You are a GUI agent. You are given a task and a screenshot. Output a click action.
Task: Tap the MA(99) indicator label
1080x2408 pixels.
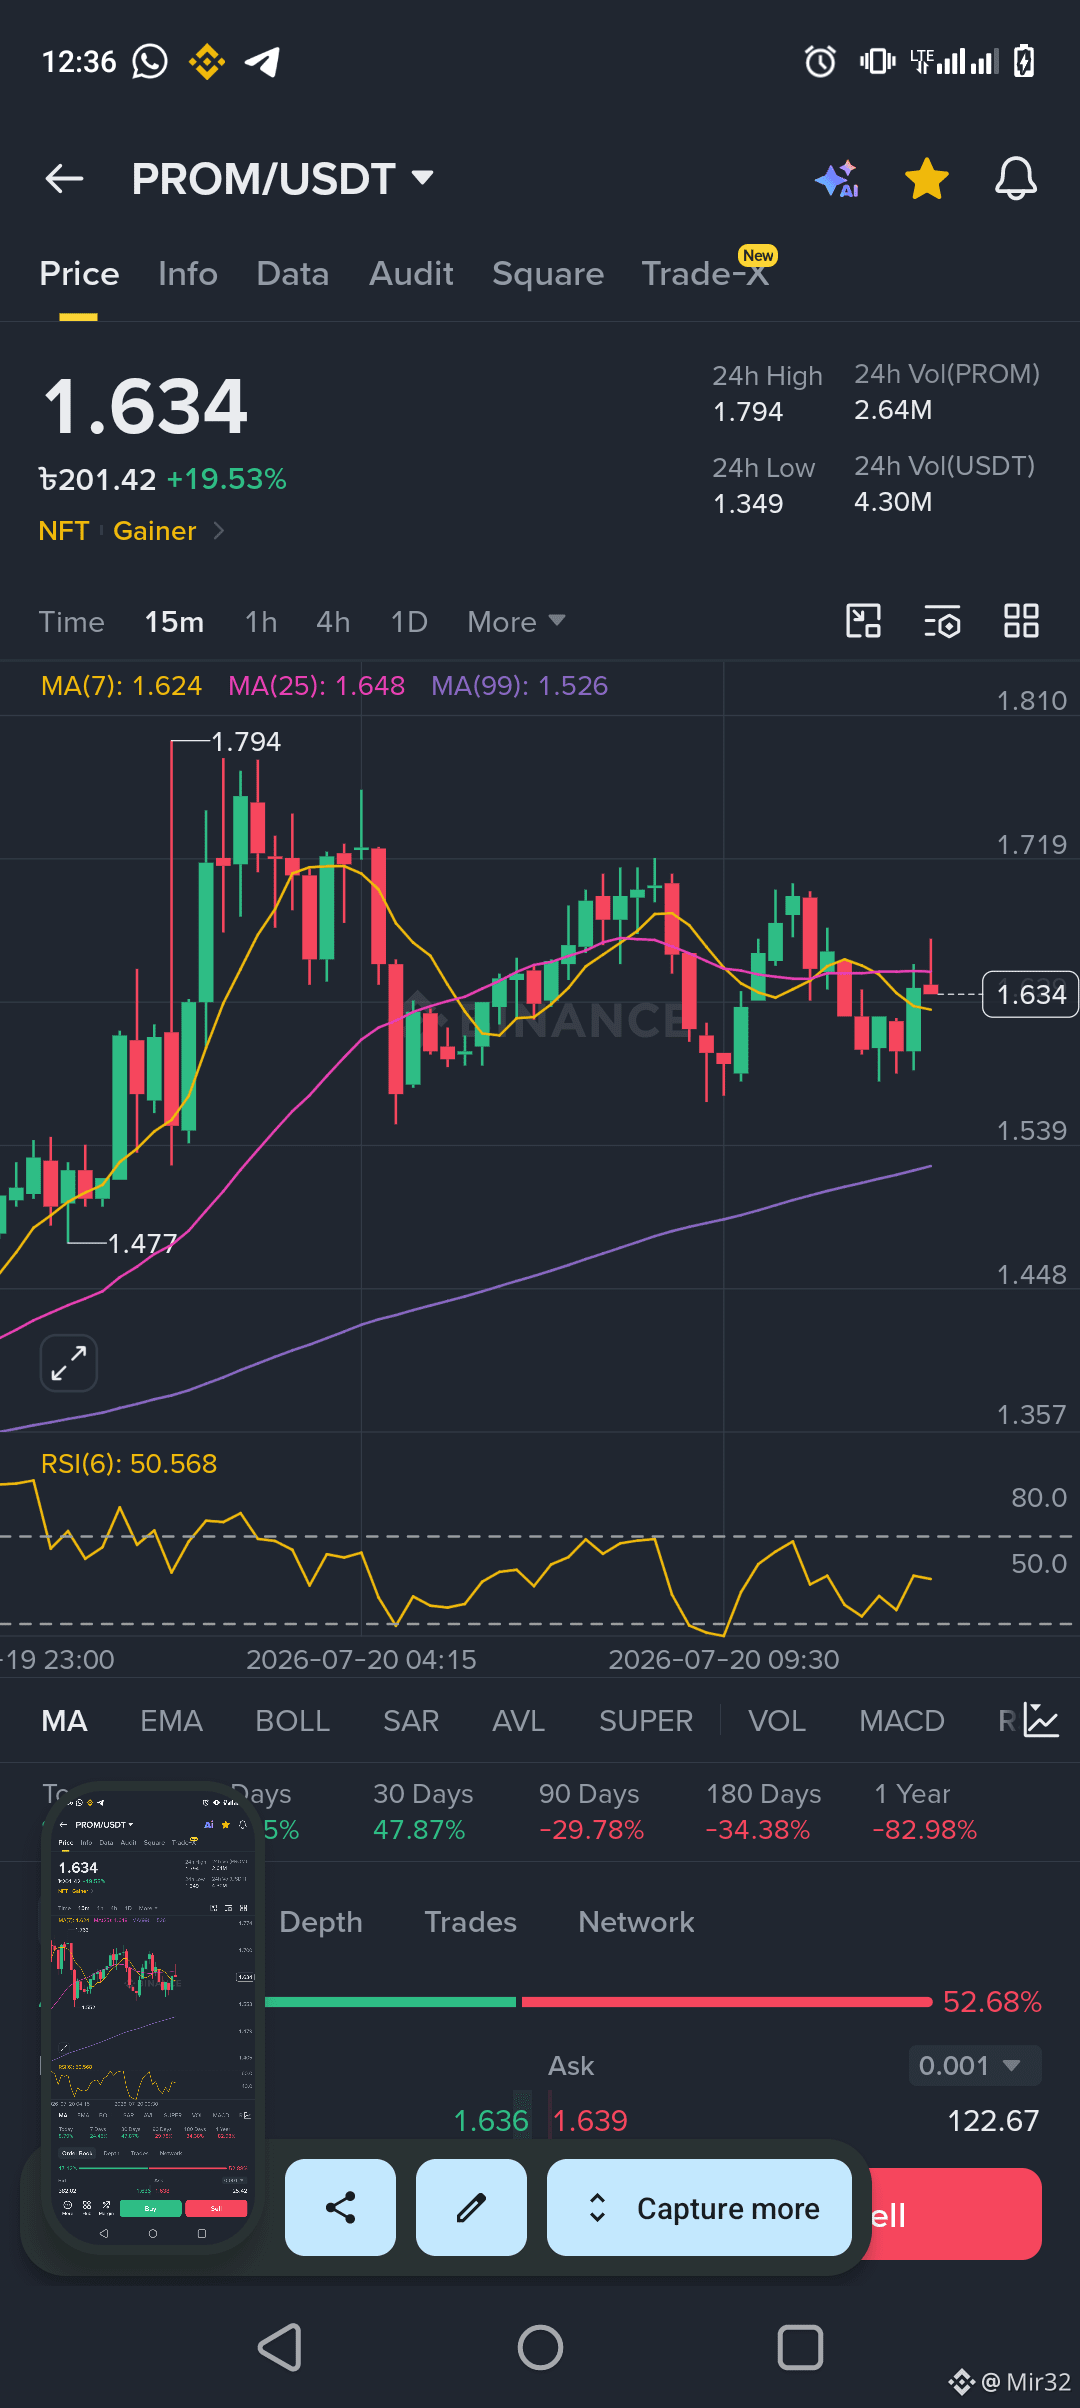519,686
